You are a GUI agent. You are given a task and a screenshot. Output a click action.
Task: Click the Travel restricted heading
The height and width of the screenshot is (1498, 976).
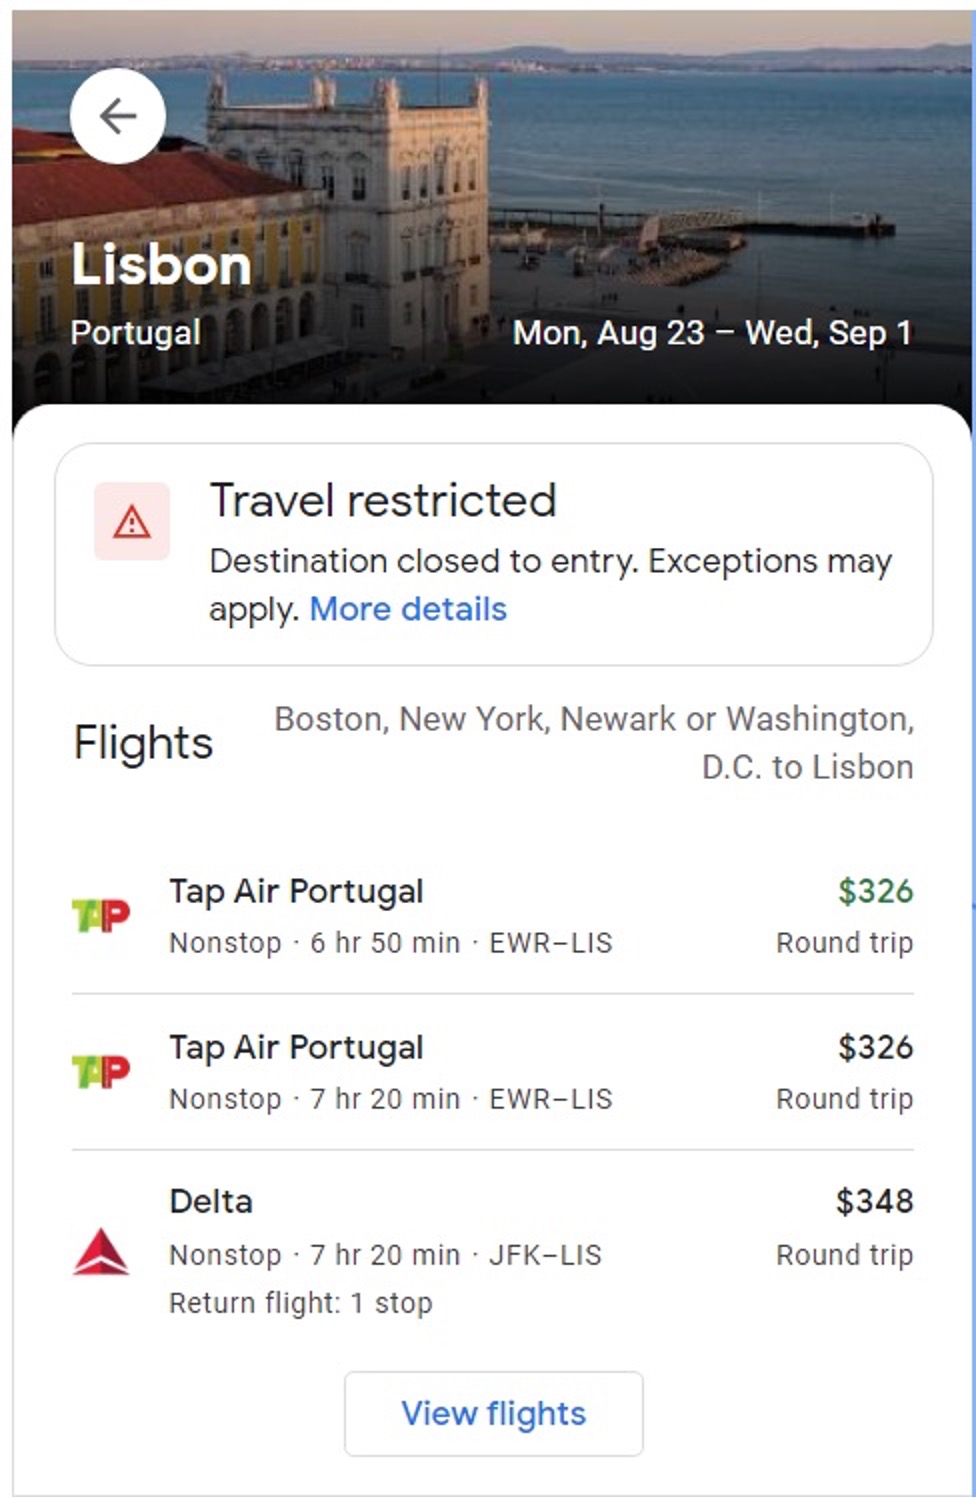[x=382, y=500]
